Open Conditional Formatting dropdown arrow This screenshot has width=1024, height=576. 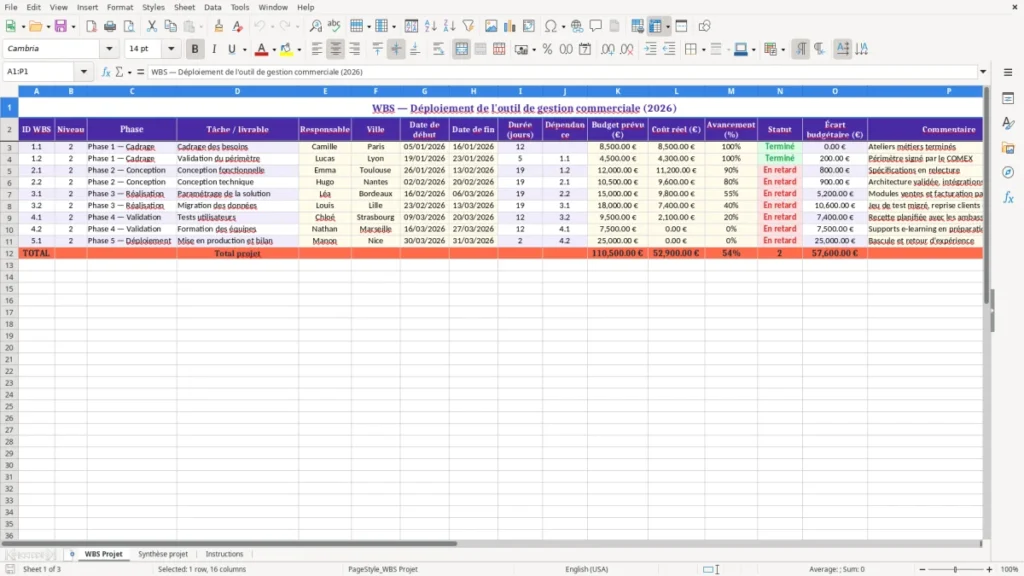783,50
